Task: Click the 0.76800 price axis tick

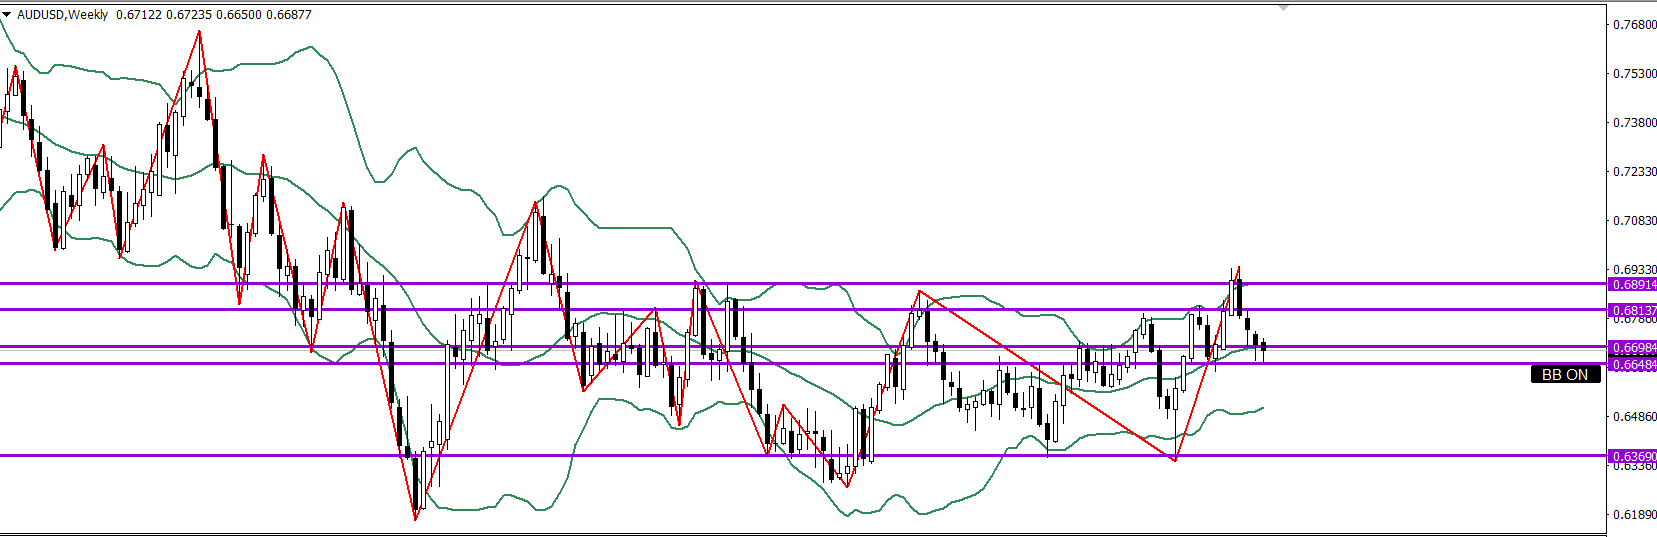Action: tap(1634, 25)
